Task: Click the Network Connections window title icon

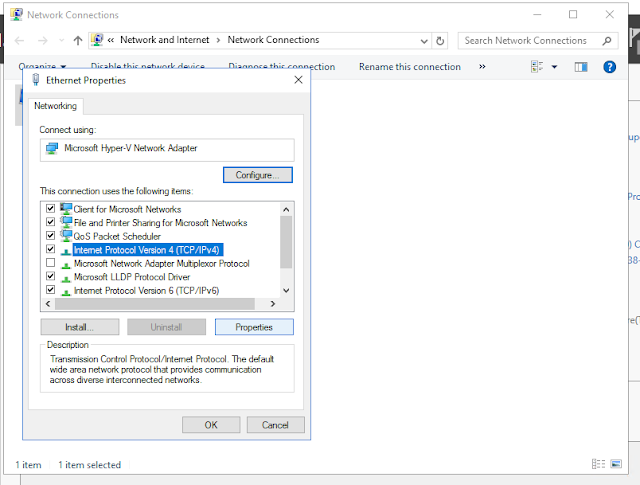Action: (x=16, y=14)
